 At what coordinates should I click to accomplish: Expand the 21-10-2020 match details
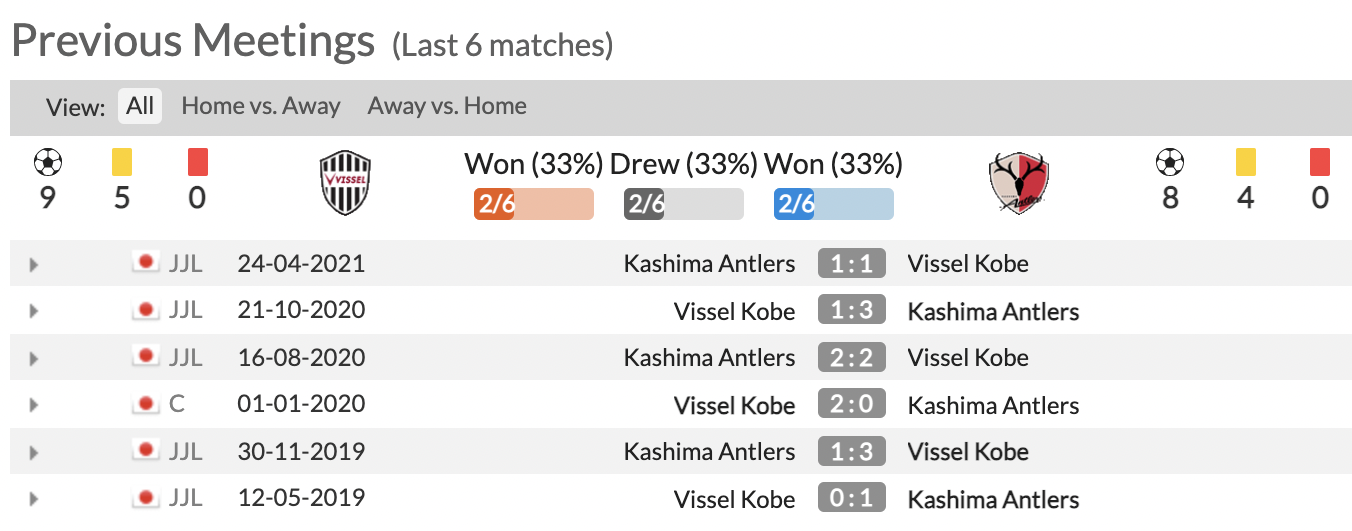click(x=34, y=311)
